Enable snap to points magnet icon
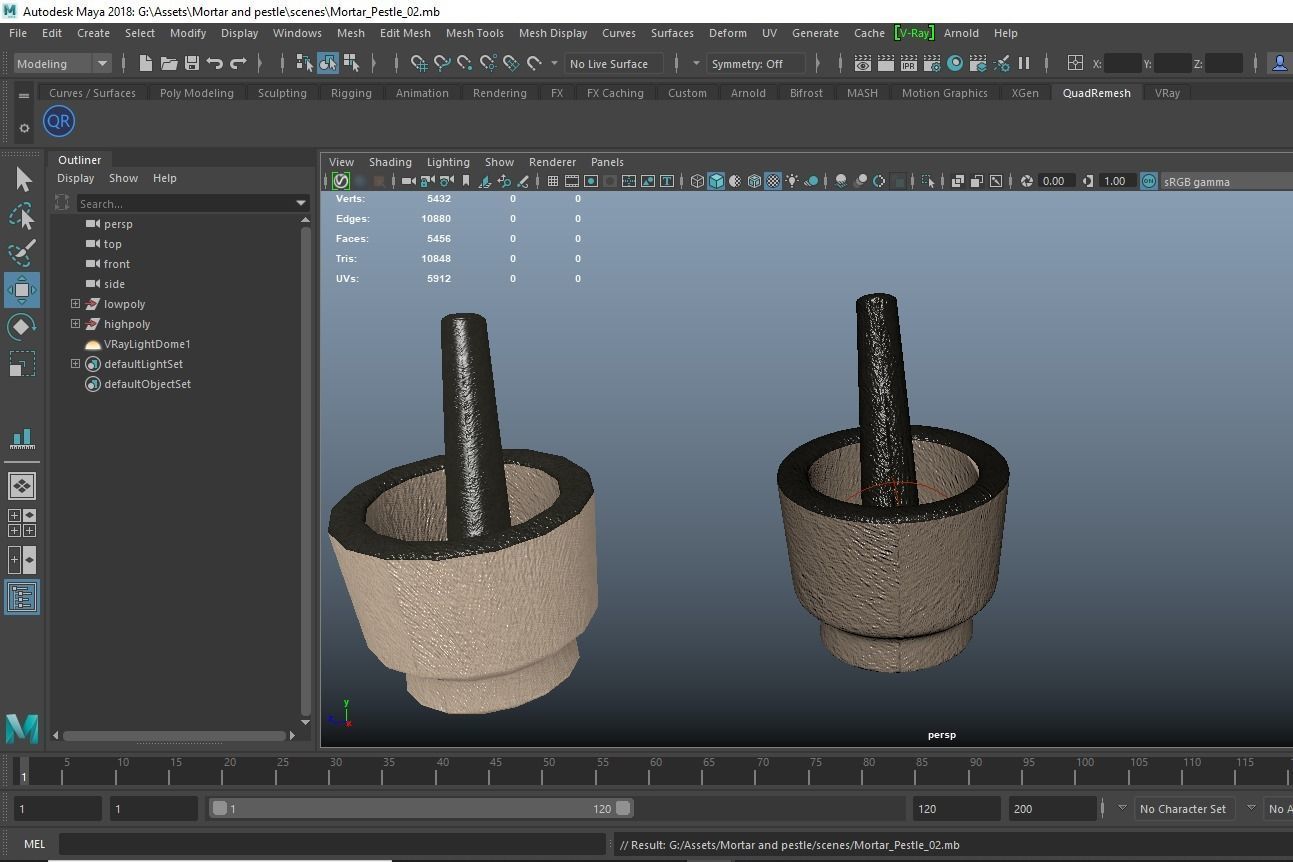The height and width of the screenshot is (862, 1293). pyautogui.click(x=465, y=63)
